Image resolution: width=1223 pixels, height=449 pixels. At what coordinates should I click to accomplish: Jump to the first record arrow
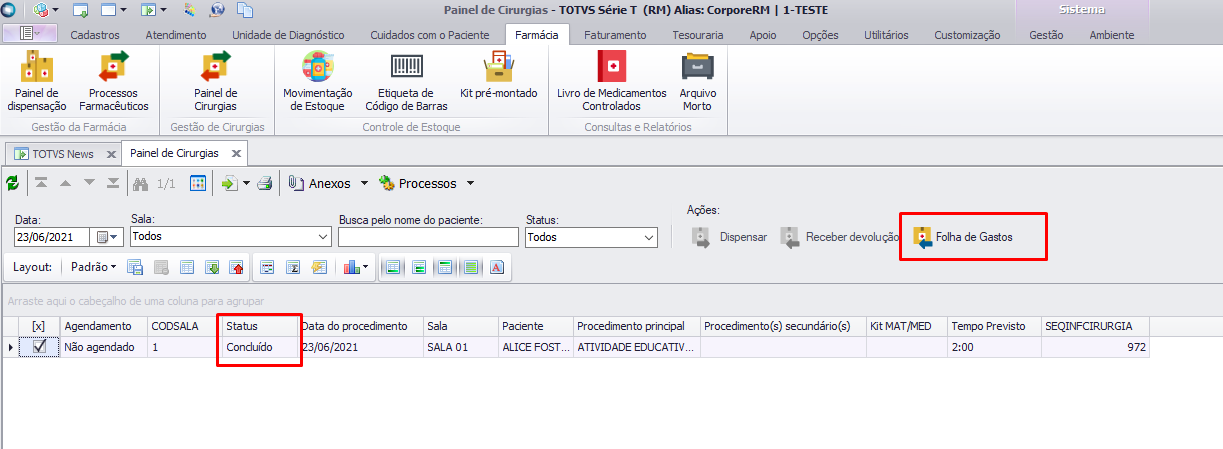41,183
